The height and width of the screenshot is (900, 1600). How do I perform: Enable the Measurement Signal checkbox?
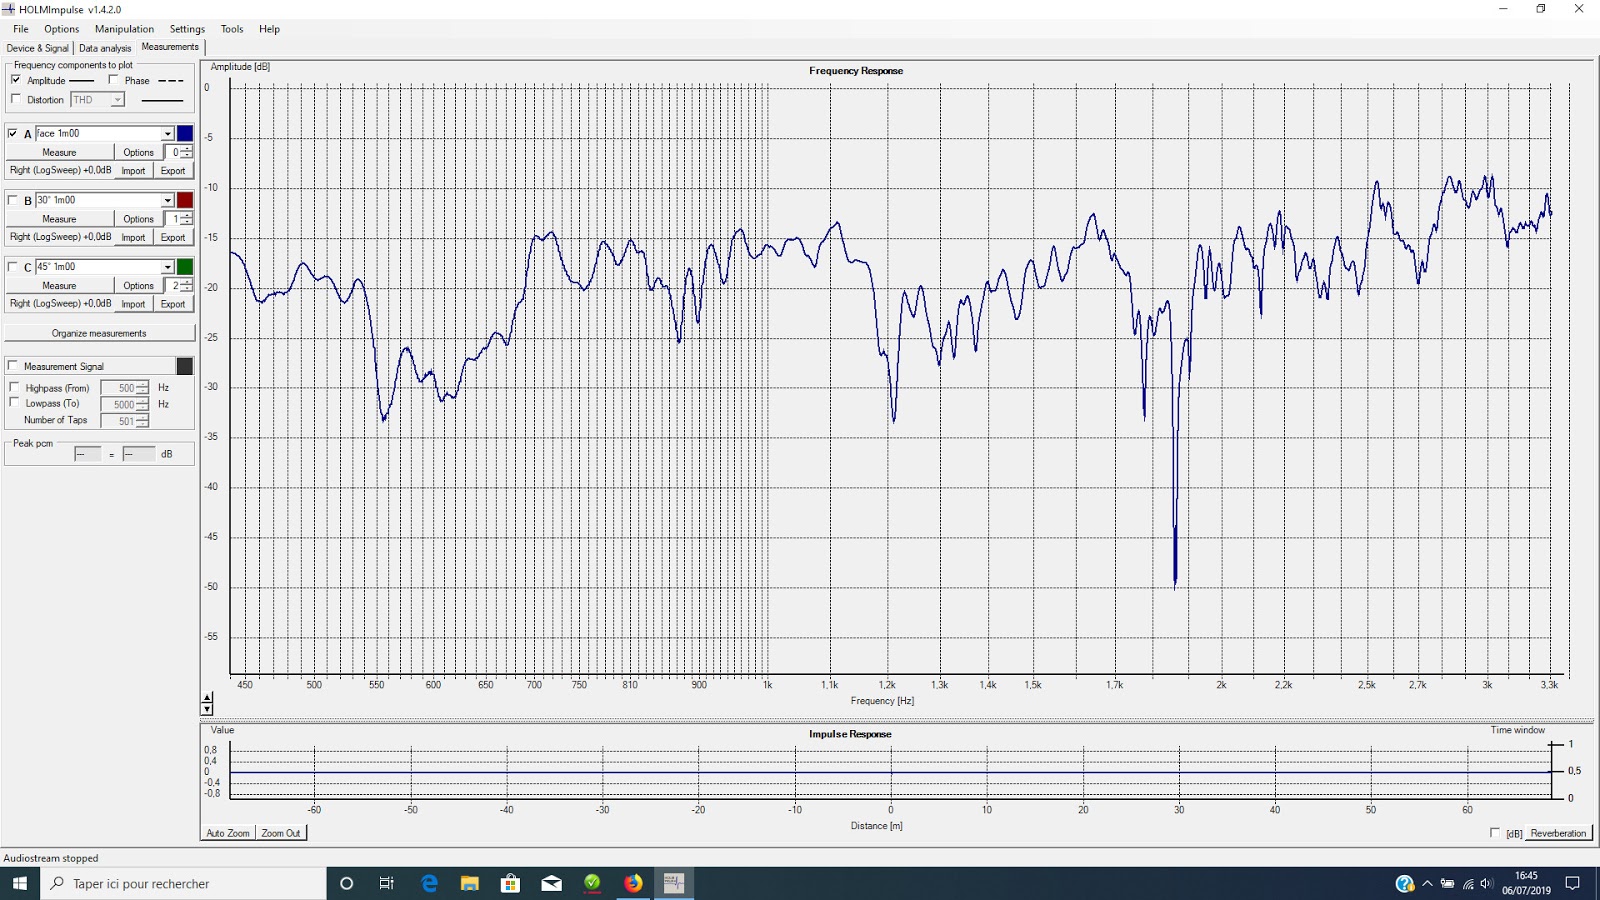pyautogui.click(x=13, y=366)
